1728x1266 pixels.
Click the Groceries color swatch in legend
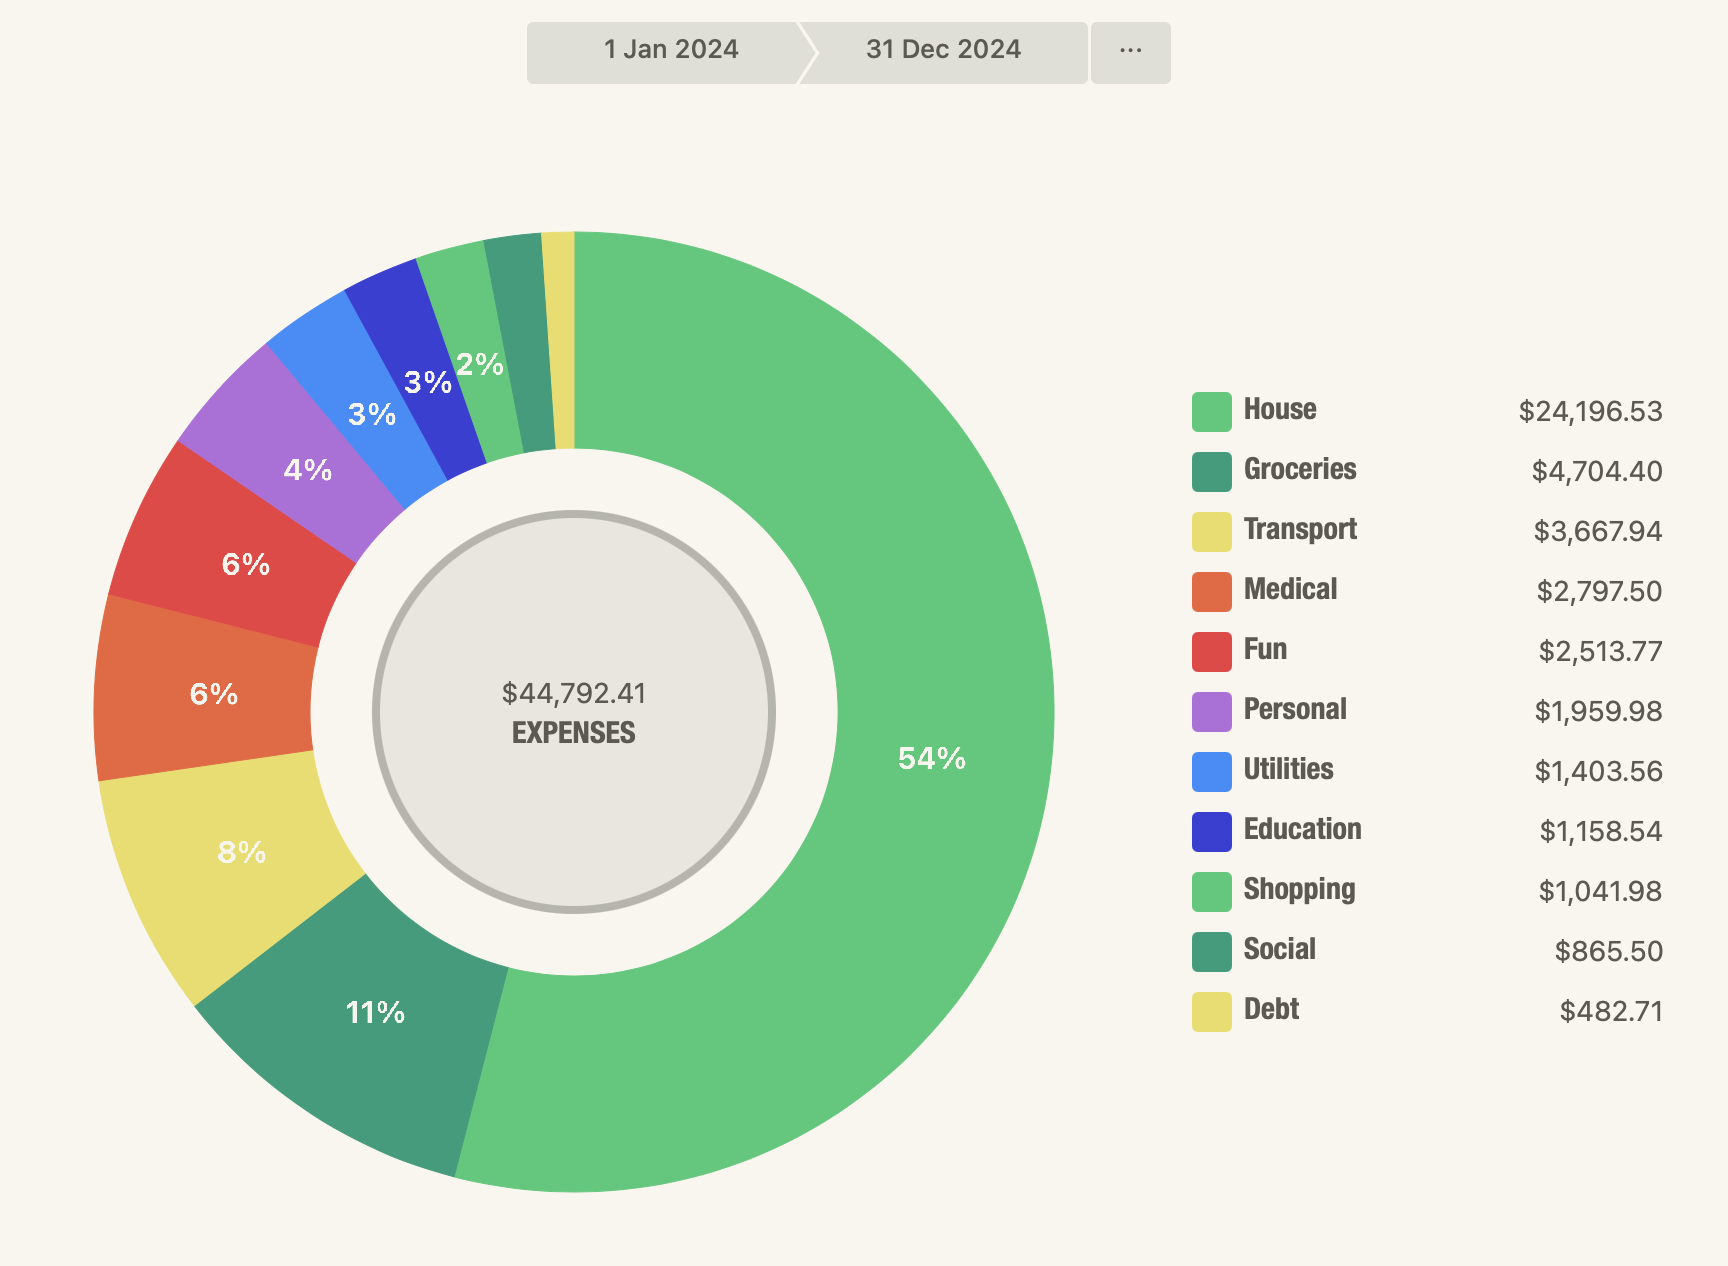(1211, 472)
